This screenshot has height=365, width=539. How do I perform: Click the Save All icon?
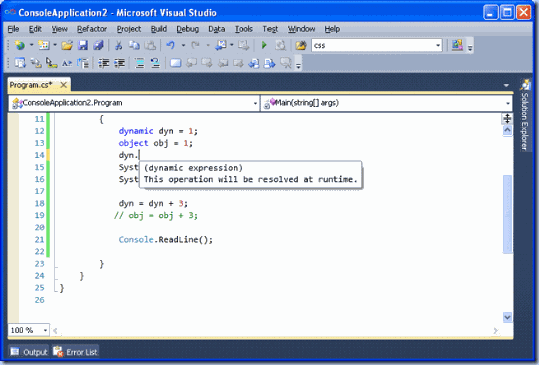(x=98, y=45)
